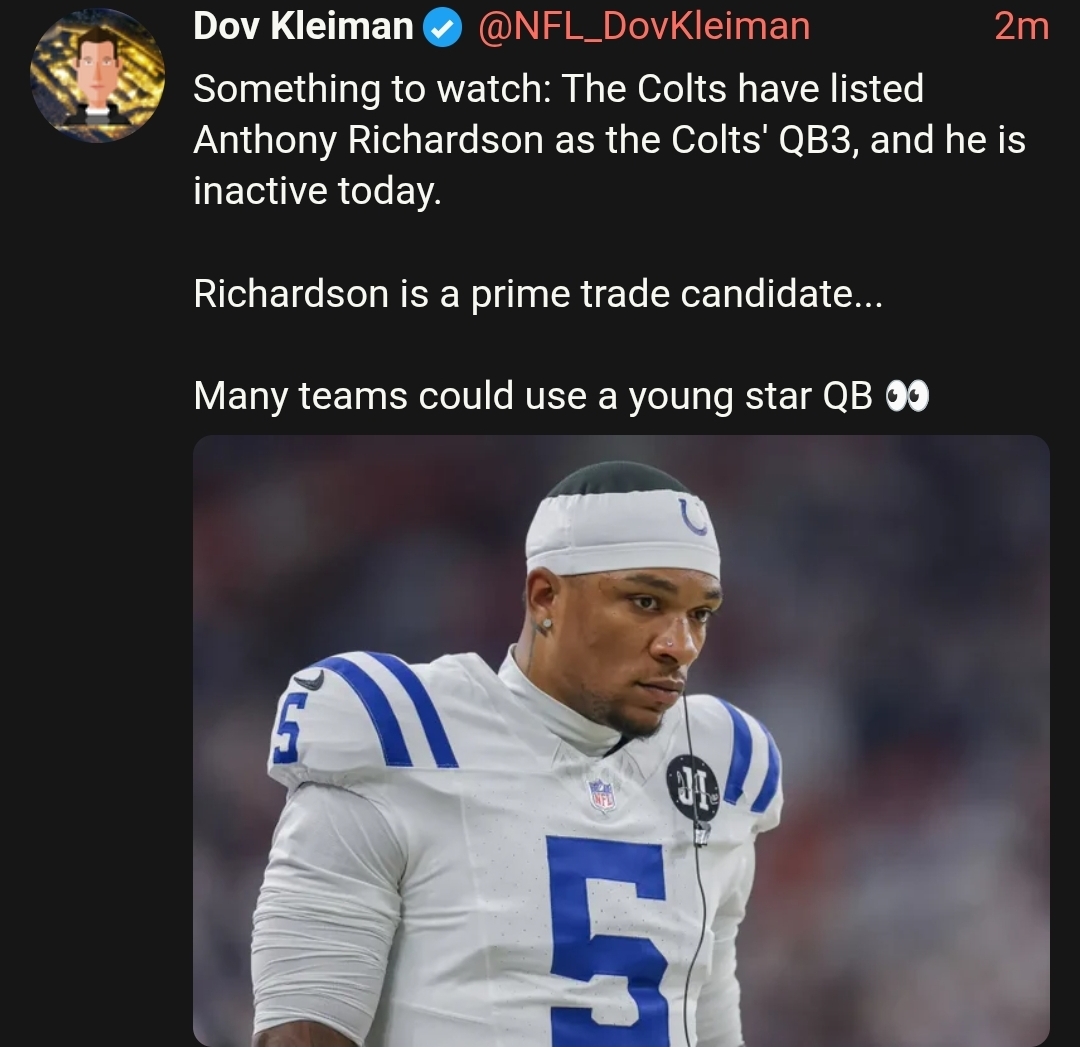Click "Richardson is a prime trade candidate" text
The image size is (1080, 1047).
[537, 294]
